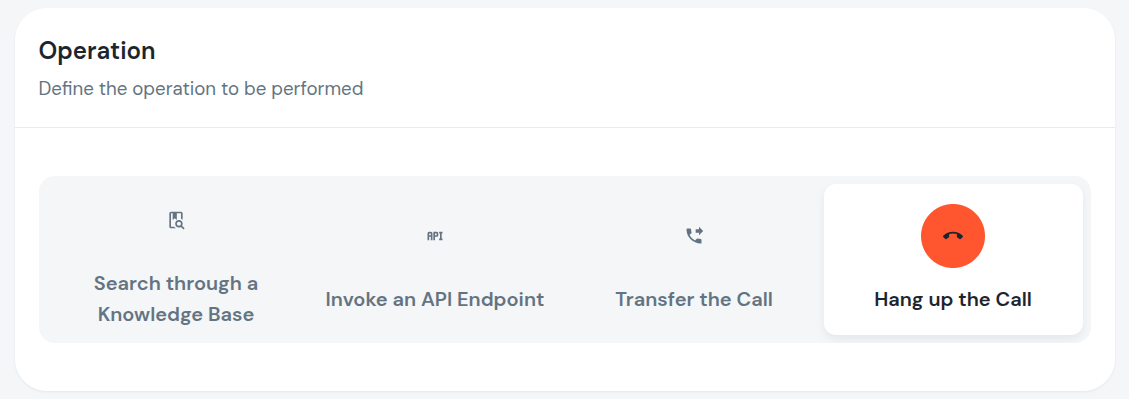Image resolution: width=1129 pixels, height=399 pixels.
Task: Click the API icon
Action: pos(435,236)
